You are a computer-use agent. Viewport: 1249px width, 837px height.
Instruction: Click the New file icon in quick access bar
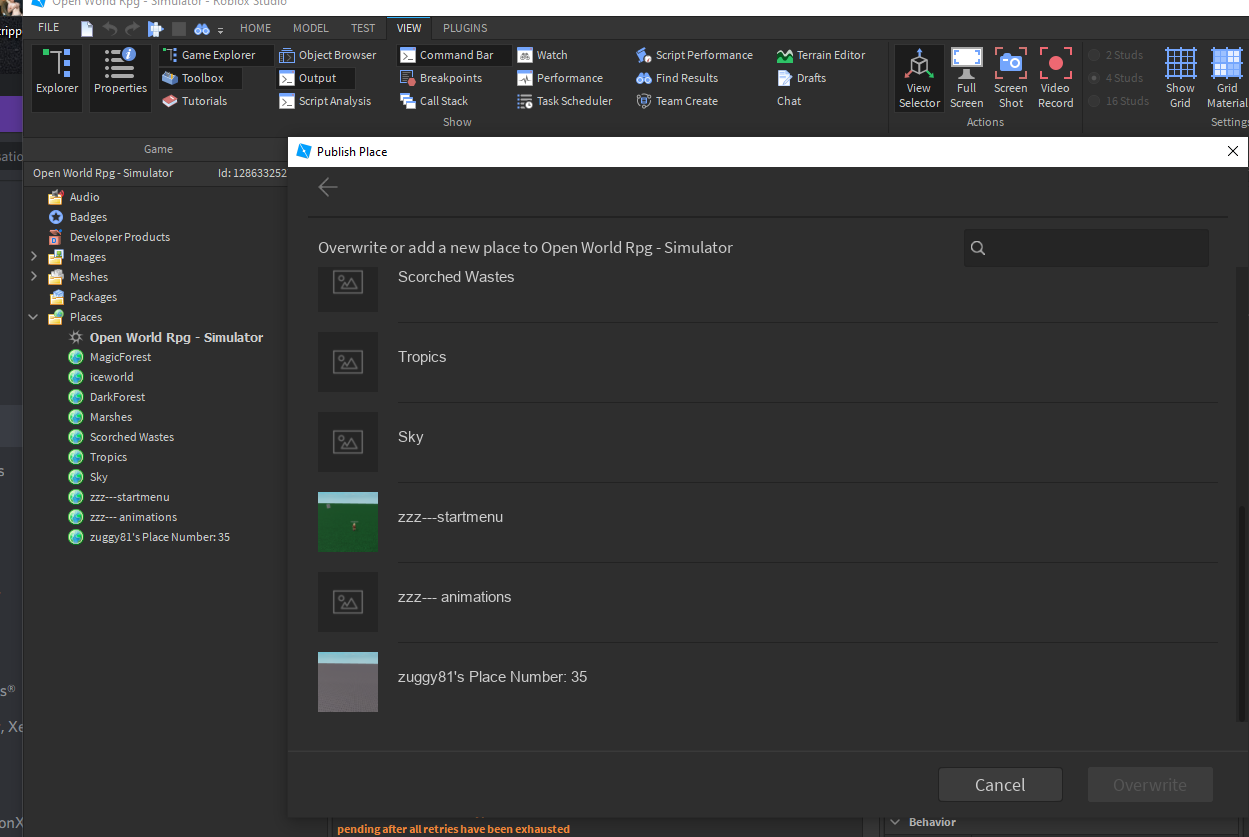tap(87, 29)
